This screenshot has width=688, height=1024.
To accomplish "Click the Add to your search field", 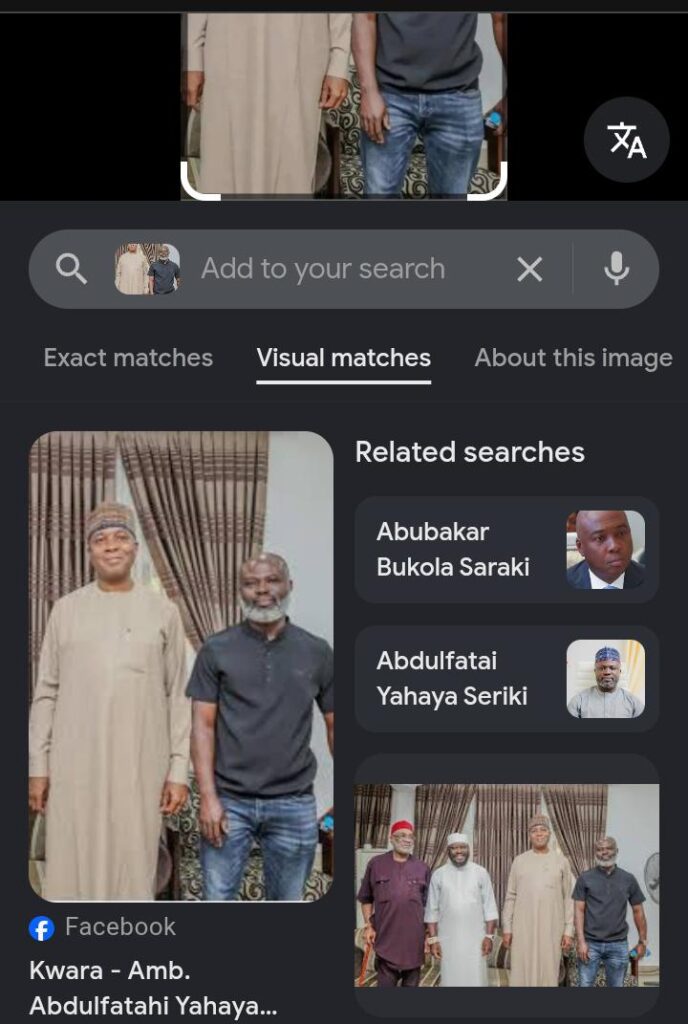I will 323,269.
